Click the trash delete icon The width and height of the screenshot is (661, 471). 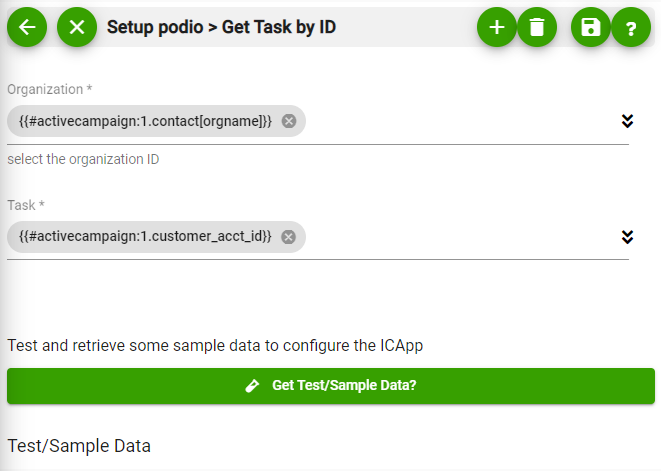click(537, 27)
